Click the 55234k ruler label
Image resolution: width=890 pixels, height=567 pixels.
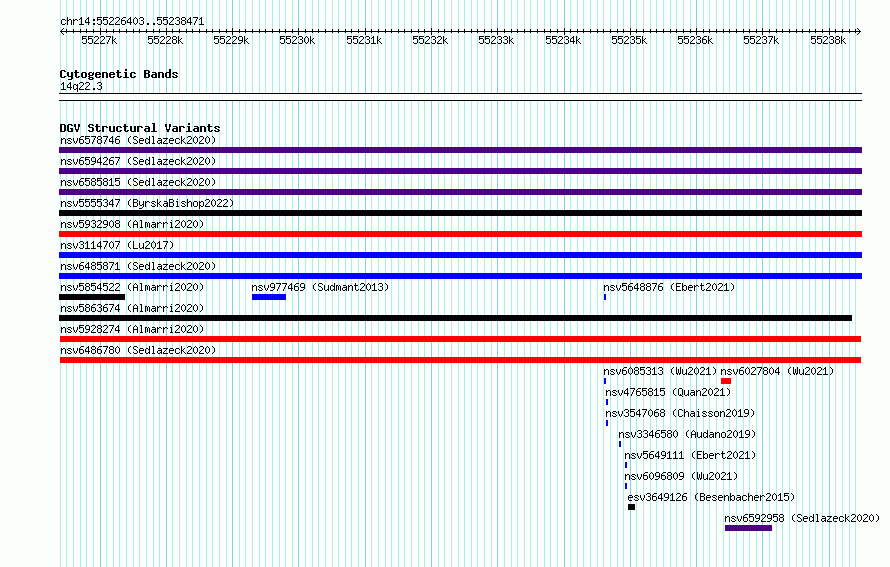563,40
